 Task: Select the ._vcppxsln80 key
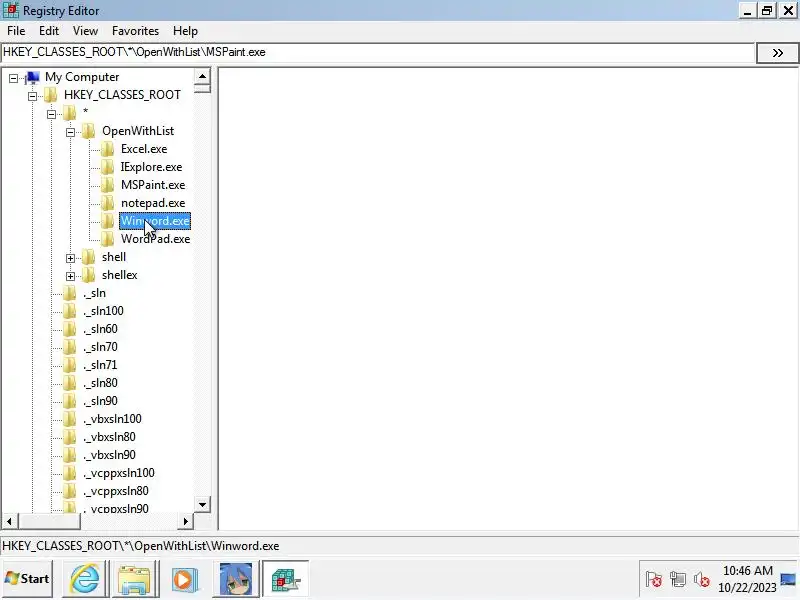tap(116, 491)
